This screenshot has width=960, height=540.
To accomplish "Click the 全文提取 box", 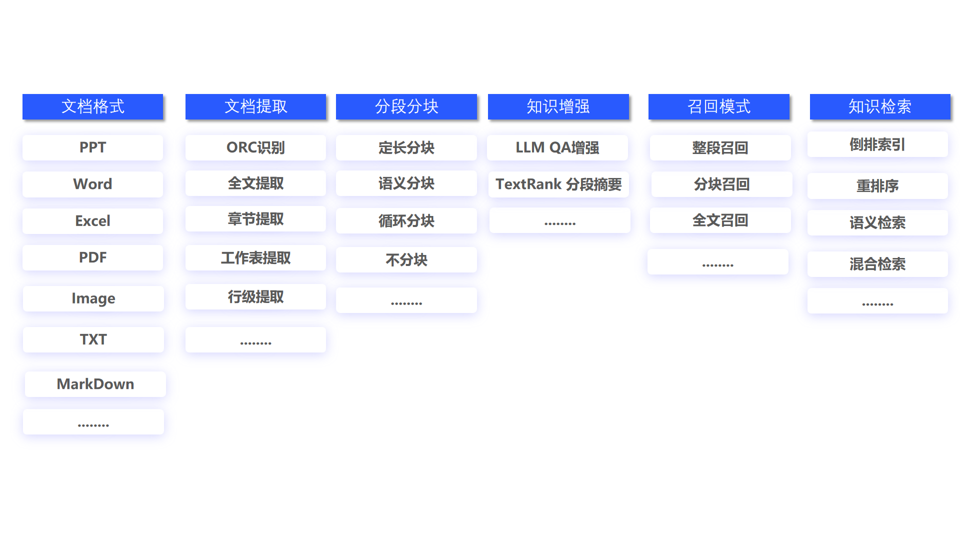I will click(x=255, y=183).
